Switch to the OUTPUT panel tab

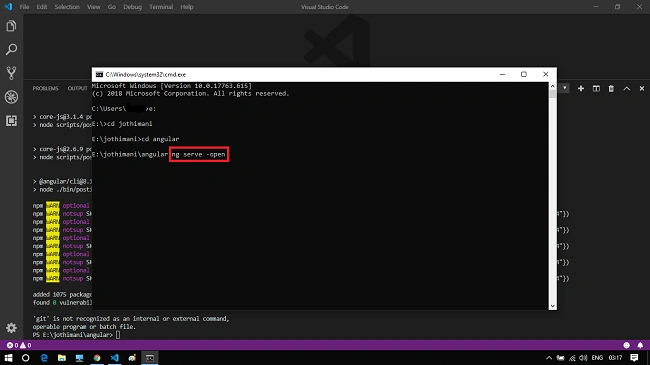click(78, 88)
